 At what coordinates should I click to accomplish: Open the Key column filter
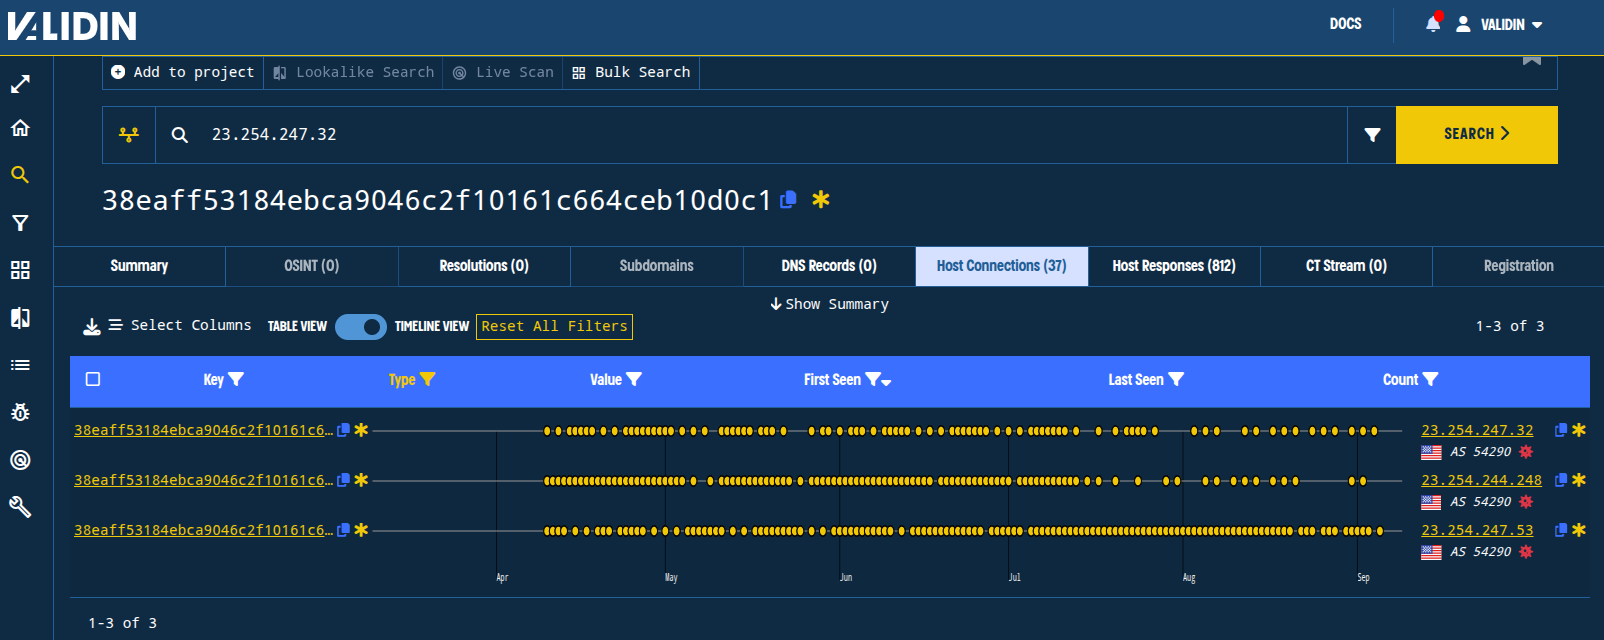(x=236, y=380)
